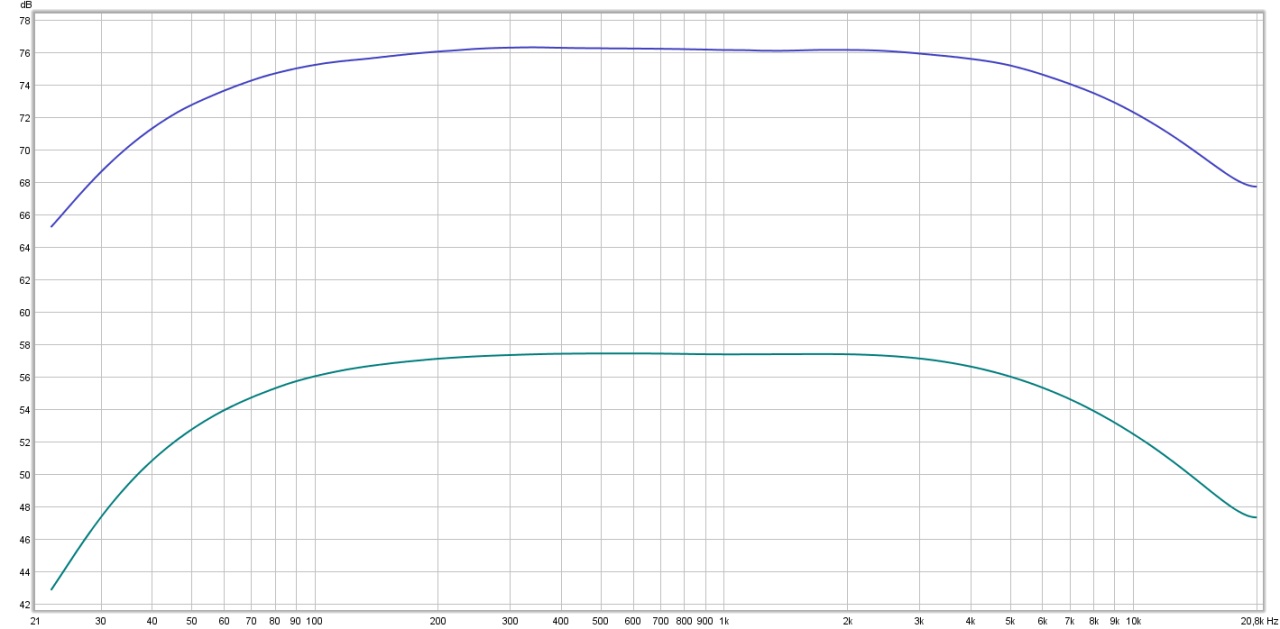Click the 78 dB vertical axis label
The image size is (1280, 629).
(x=26, y=20)
